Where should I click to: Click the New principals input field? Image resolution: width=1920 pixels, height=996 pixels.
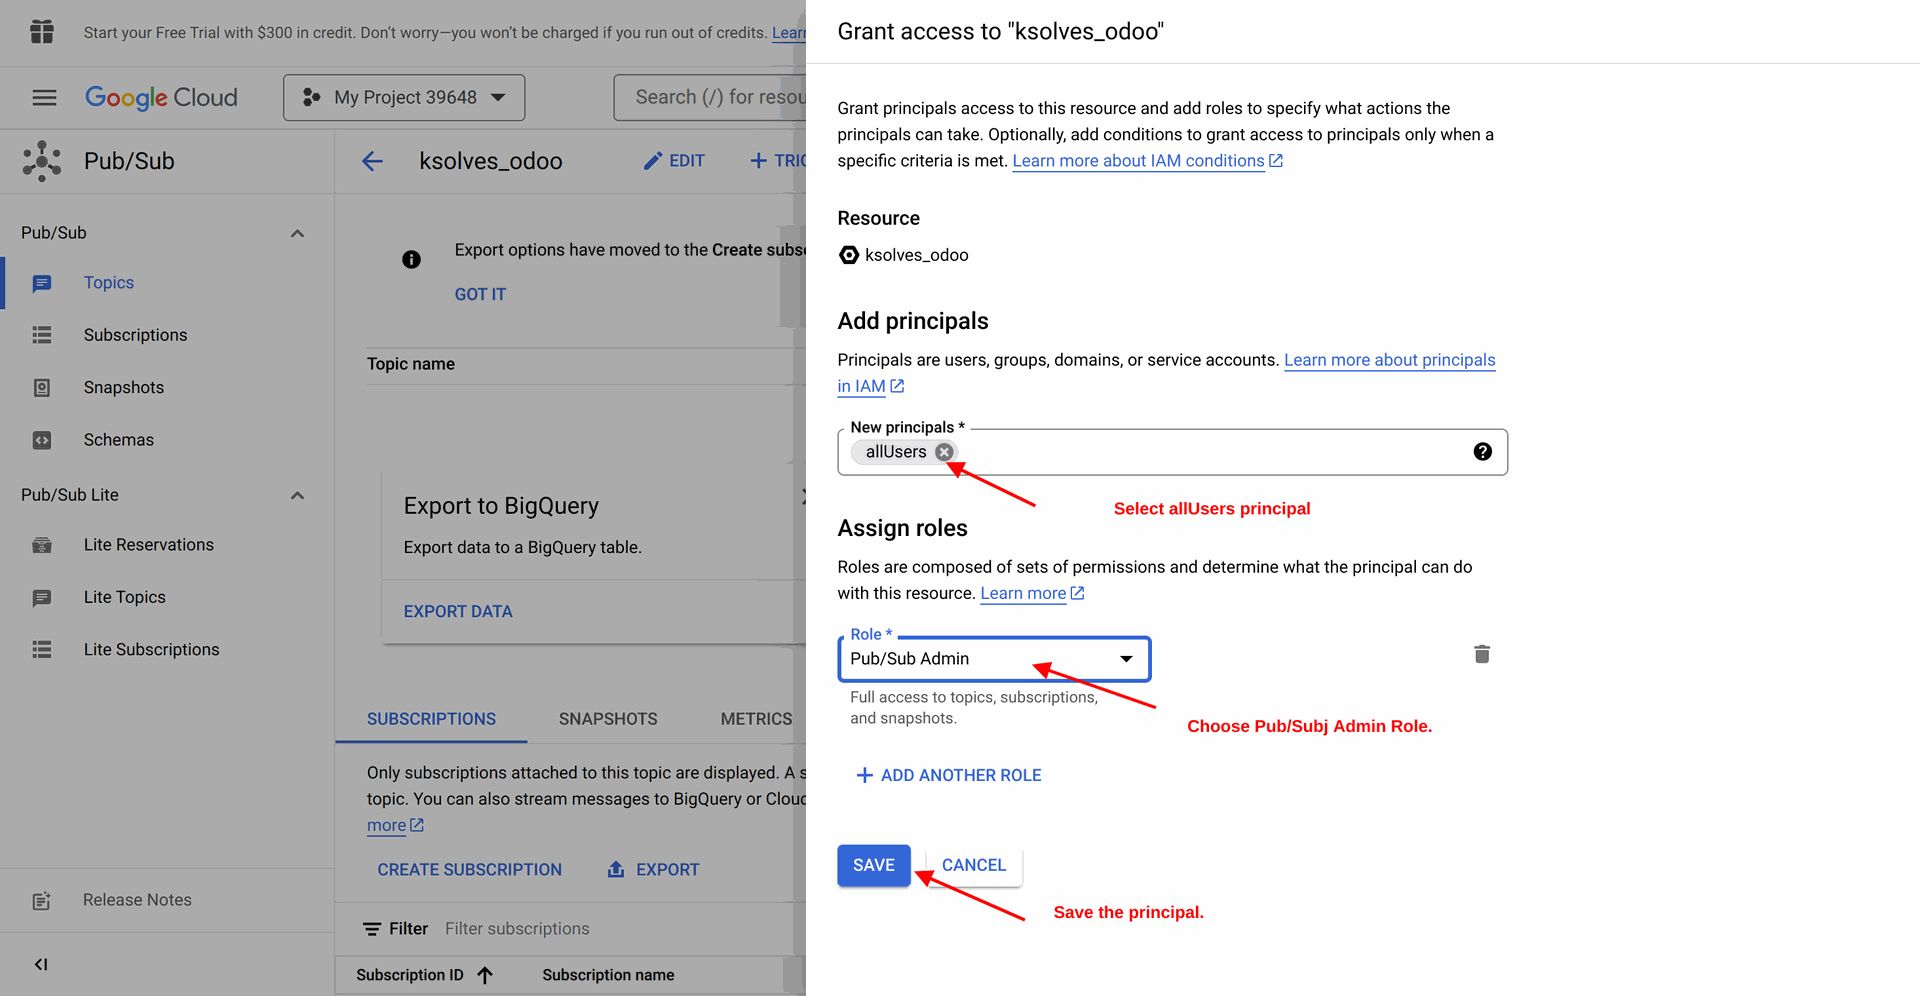tap(1200, 452)
